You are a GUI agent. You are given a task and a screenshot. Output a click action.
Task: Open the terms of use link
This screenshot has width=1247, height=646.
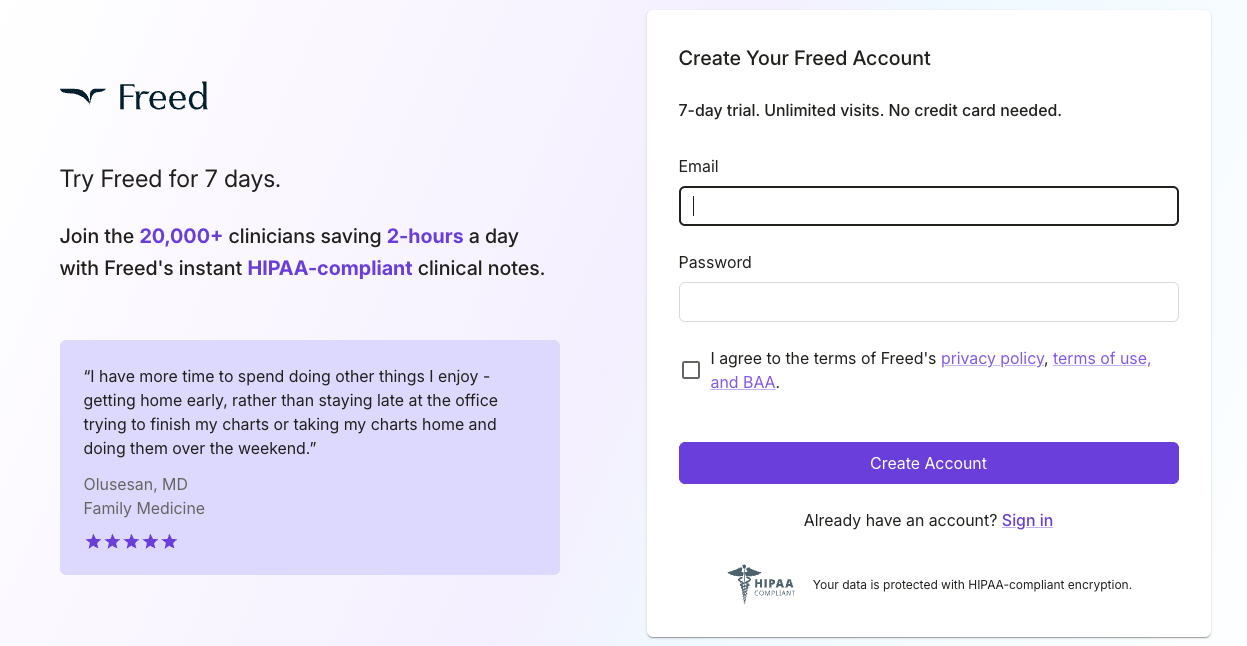pyautogui.click(x=1100, y=358)
